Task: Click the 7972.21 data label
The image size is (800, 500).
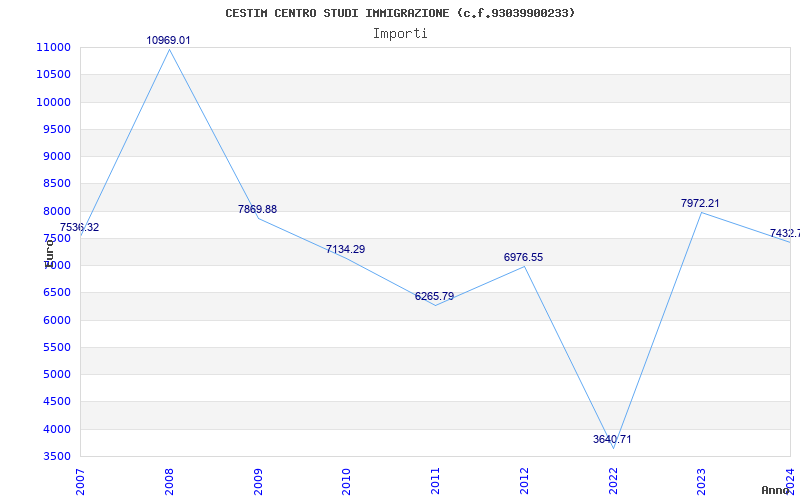Action: coord(700,203)
